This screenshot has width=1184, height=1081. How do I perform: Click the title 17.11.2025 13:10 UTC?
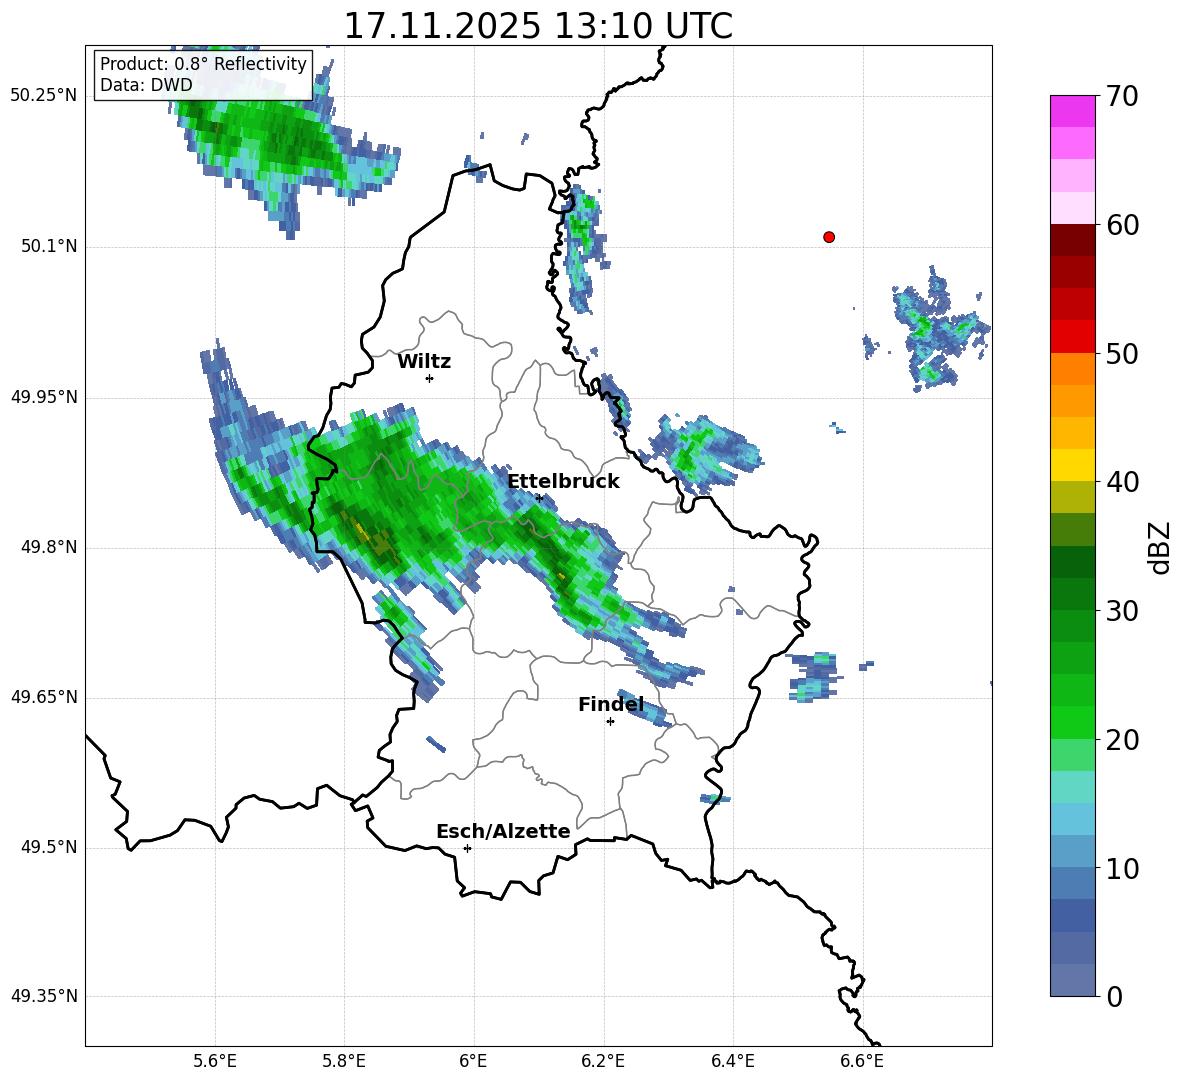538,26
